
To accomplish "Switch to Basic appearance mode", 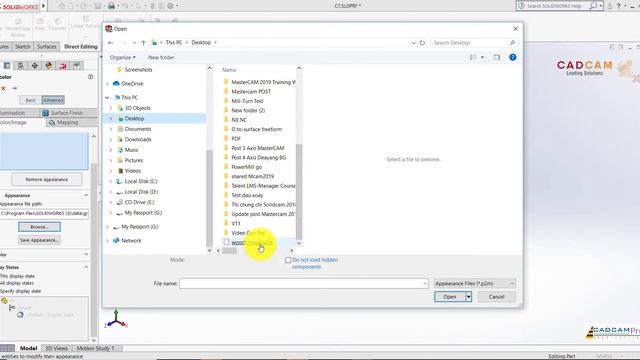I will point(31,100).
